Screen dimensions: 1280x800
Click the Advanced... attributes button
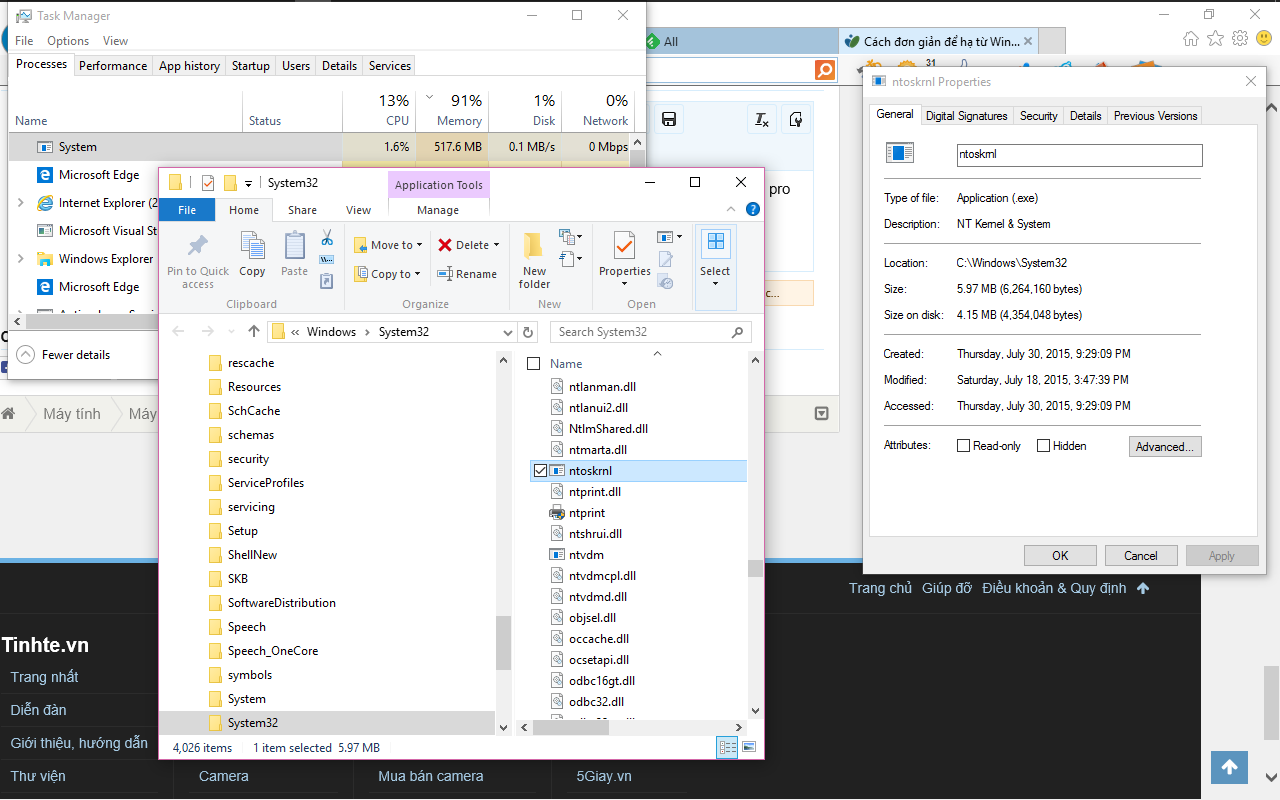(1165, 447)
